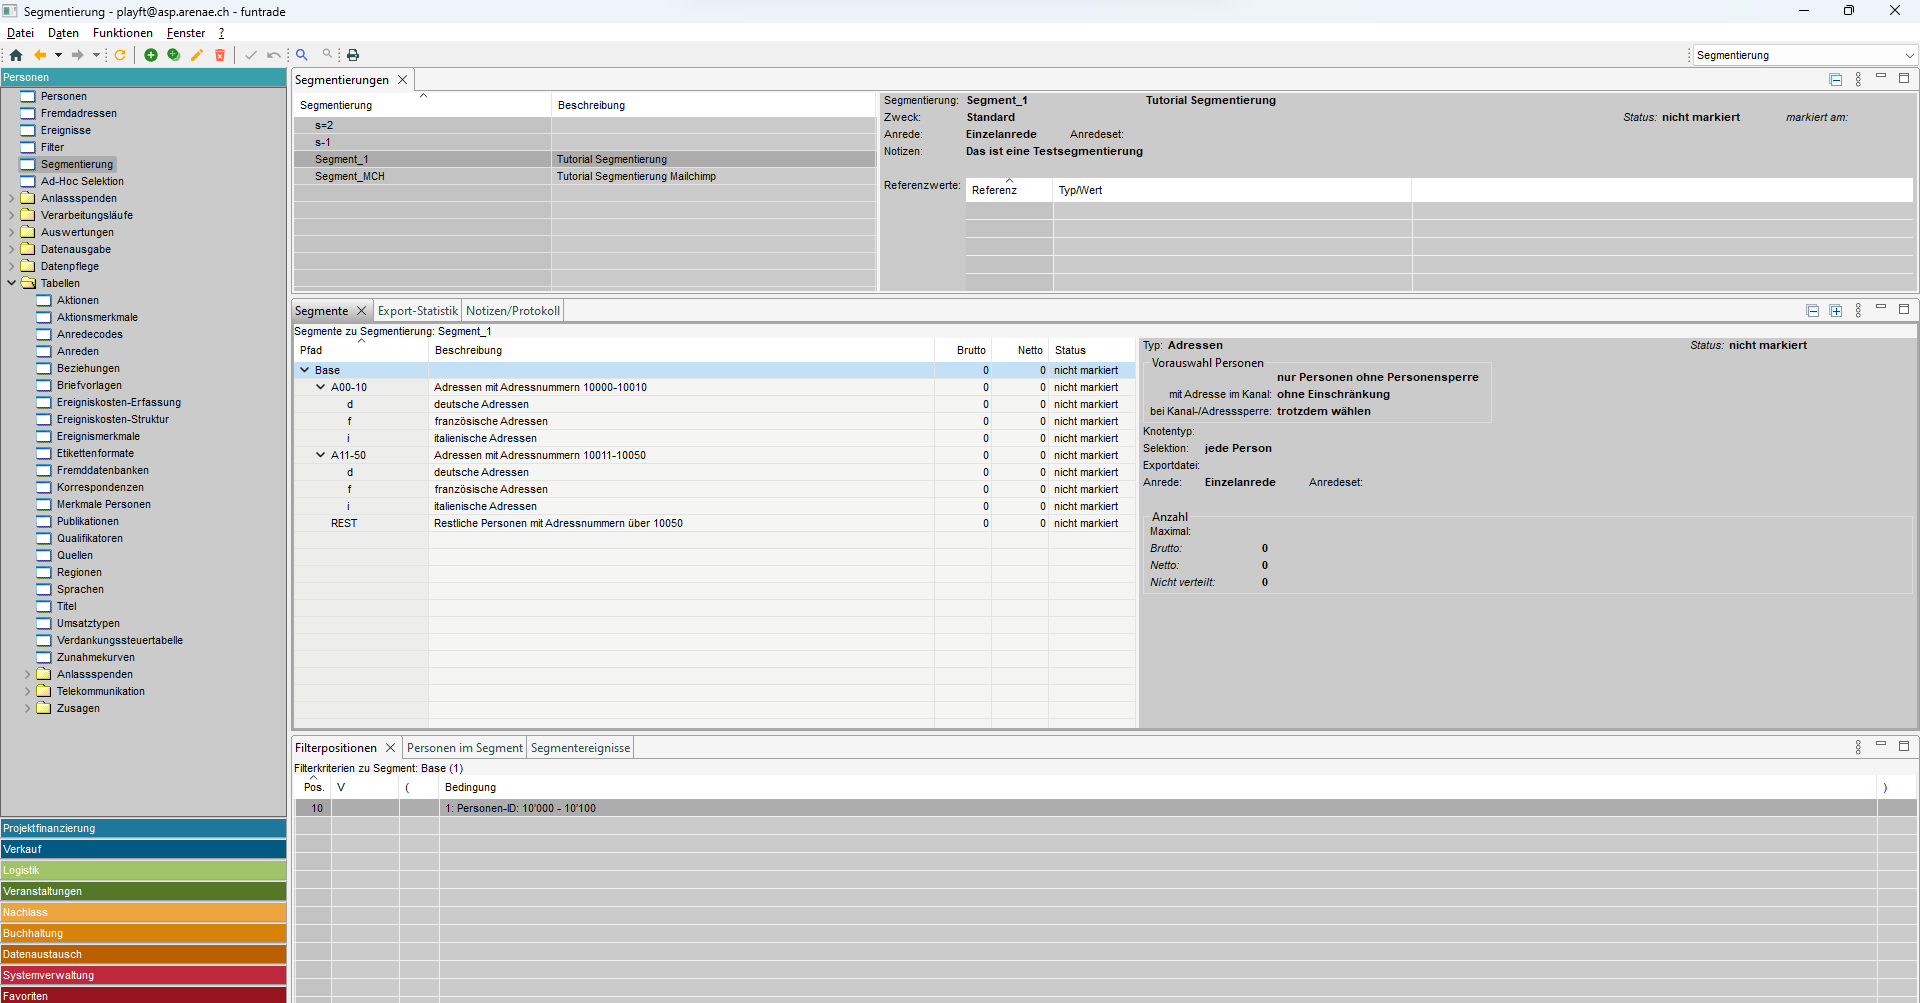Expand all in Segmente panel toolbar
Screen dimensions: 1920x1003
coord(1835,311)
